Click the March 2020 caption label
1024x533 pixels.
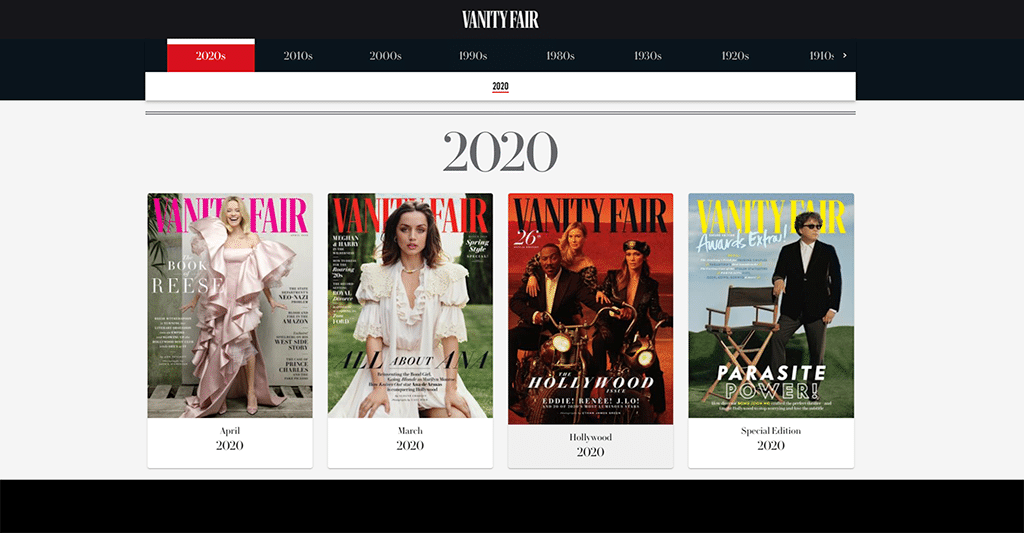coord(410,439)
